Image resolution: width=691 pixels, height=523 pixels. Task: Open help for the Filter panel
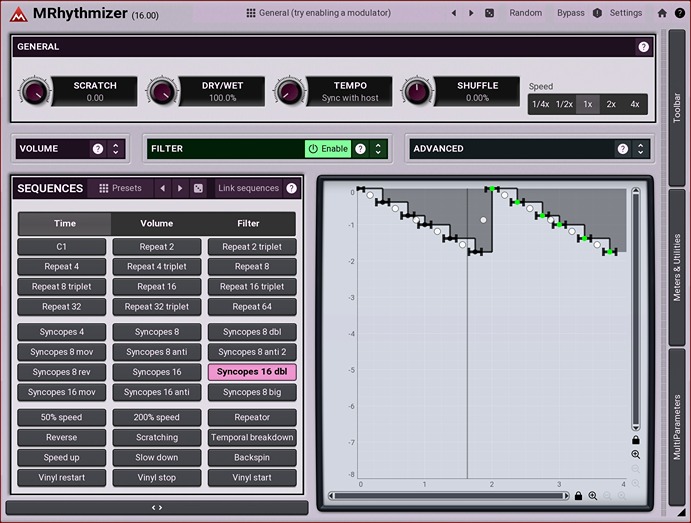point(360,149)
